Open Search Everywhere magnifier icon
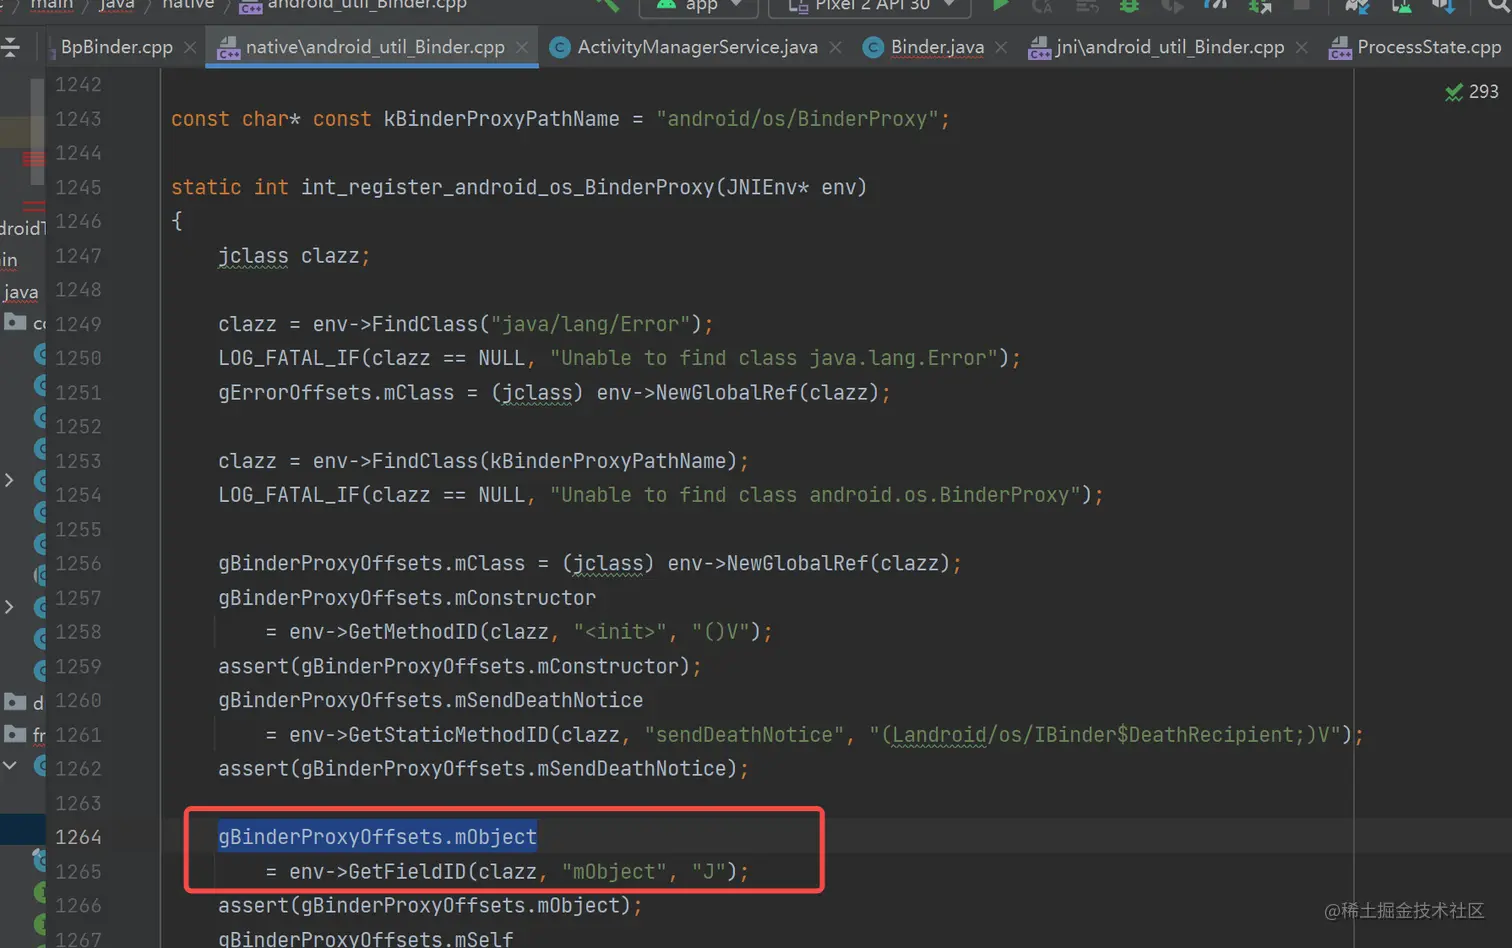This screenshot has height=948, width=1512. (1498, 6)
